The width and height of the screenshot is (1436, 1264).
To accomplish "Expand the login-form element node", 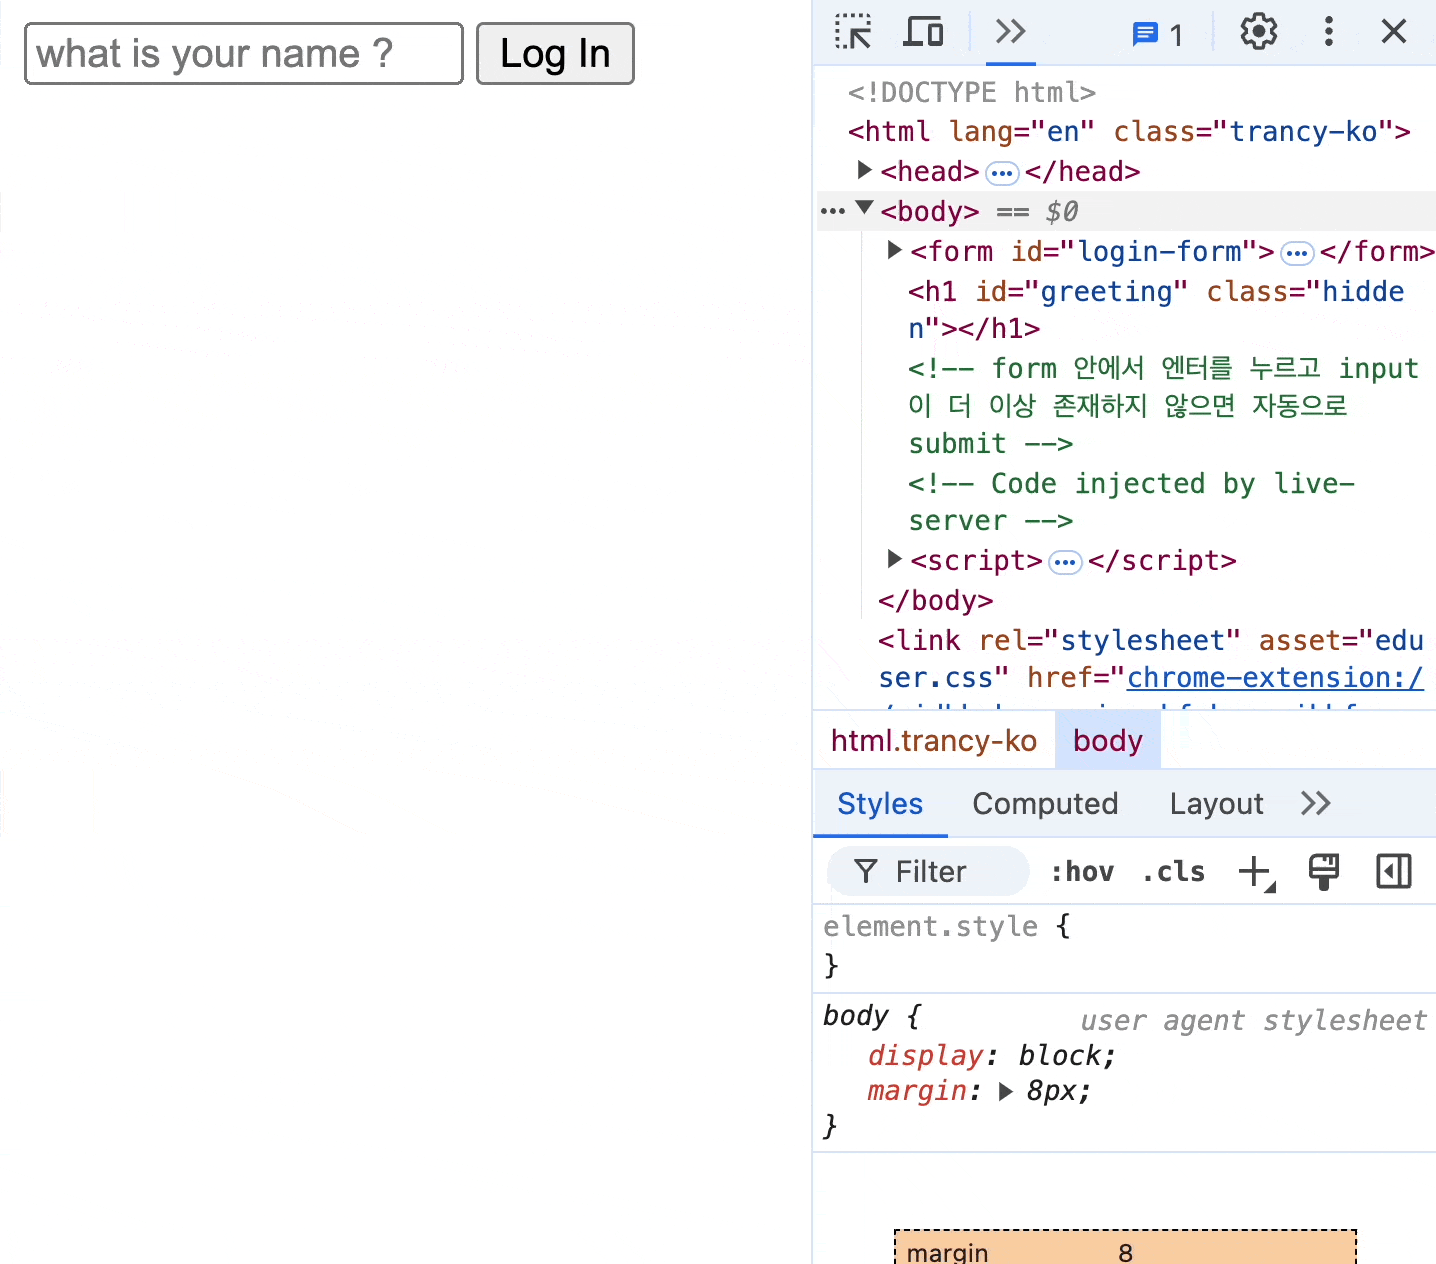I will click(895, 250).
